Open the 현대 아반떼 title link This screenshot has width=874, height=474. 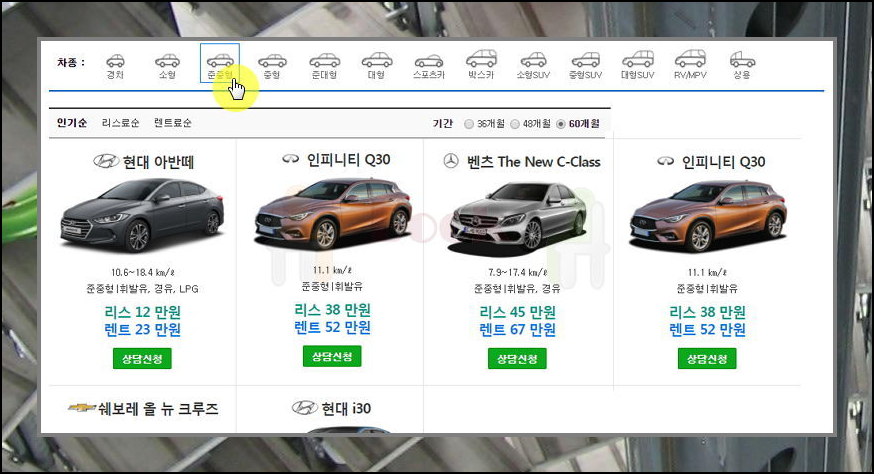(x=158, y=162)
